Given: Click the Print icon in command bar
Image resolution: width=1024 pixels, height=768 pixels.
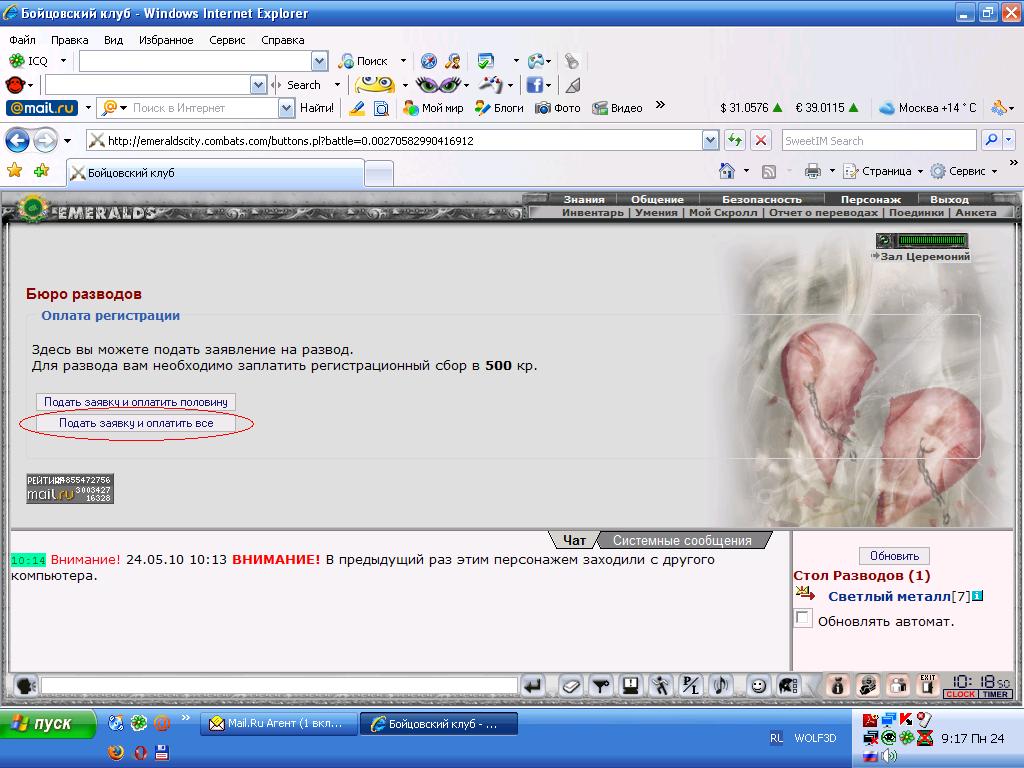Looking at the screenshot, I should click(812, 171).
